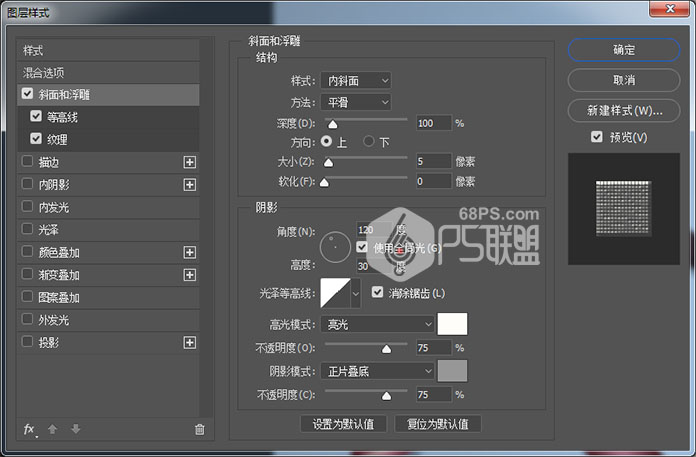Viewport: 696px width, 457px height.
Task: Click the 软化 slider handle
Action: [x=324, y=182]
